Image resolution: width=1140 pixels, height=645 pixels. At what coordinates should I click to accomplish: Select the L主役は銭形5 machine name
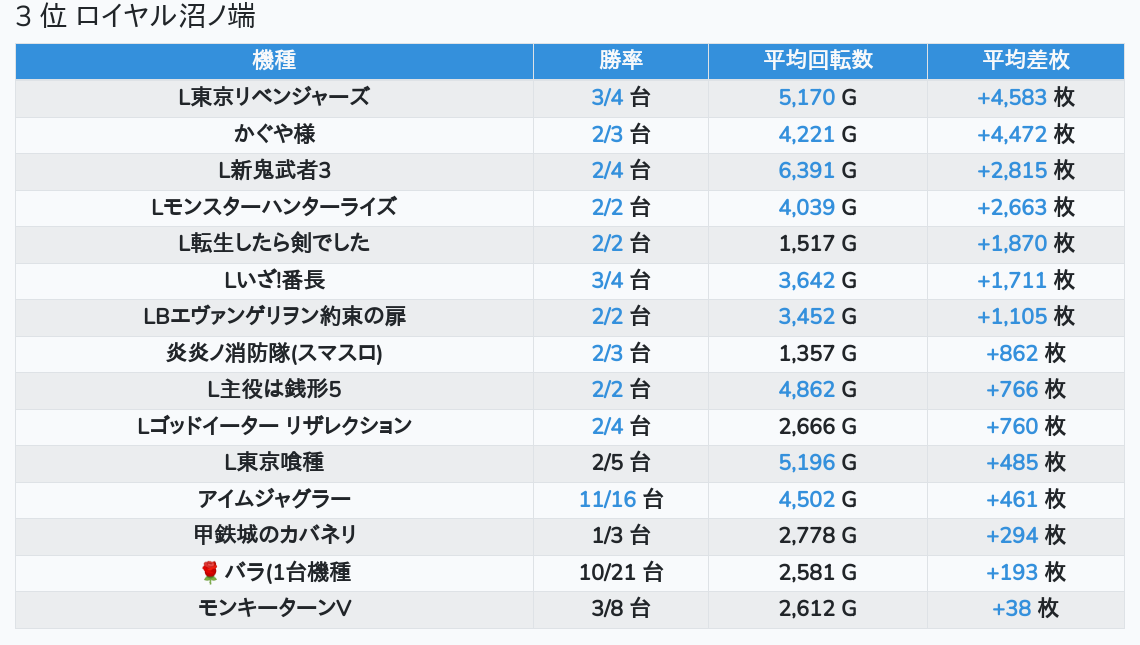click(274, 390)
